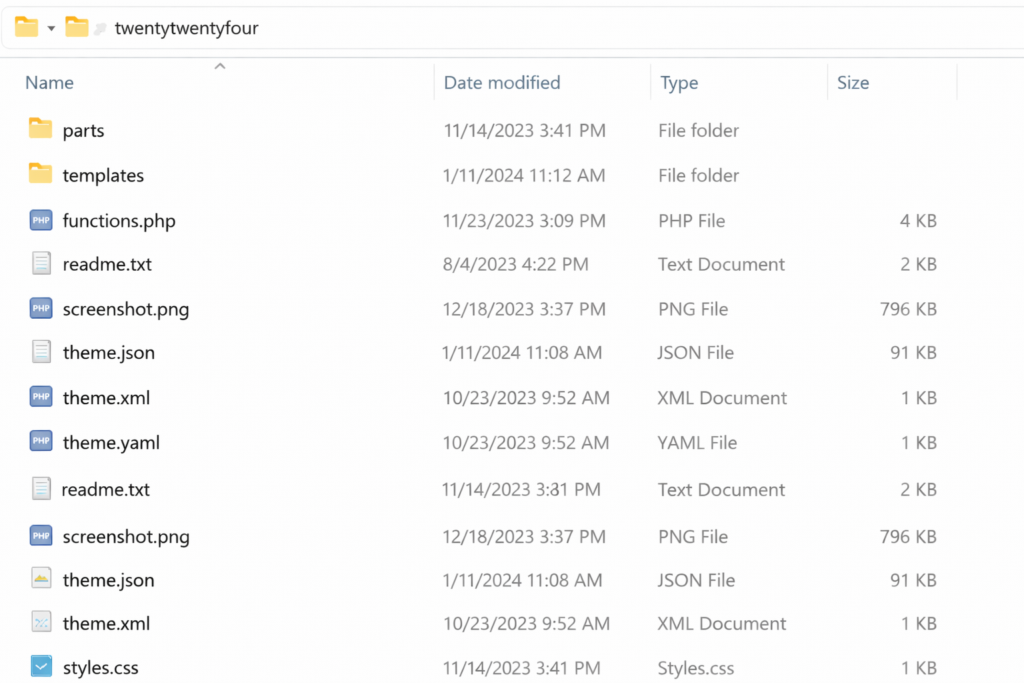The image size is (1024, 683).
Task: Select readme.txt modified 11/14/2023 3:31 PM
Action: coord(105,490)
